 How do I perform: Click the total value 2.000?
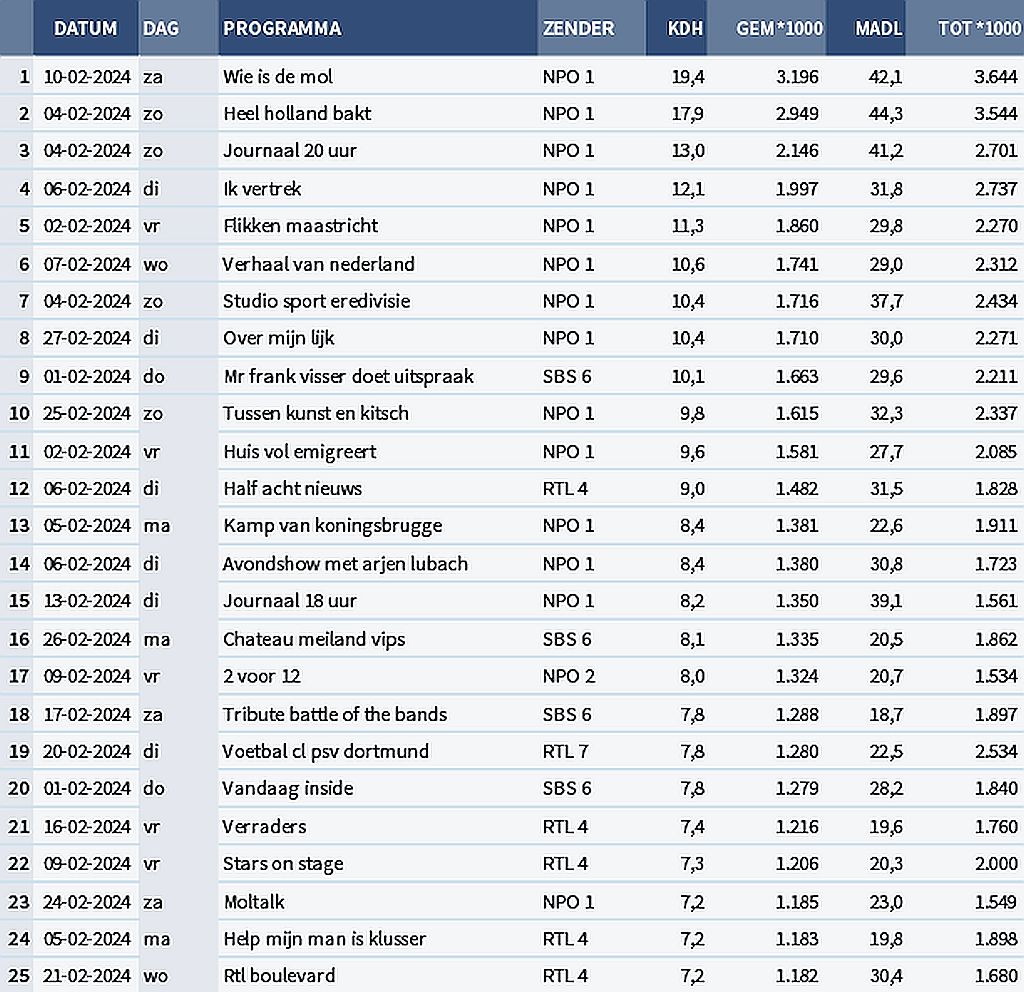(x=996, y=863)
